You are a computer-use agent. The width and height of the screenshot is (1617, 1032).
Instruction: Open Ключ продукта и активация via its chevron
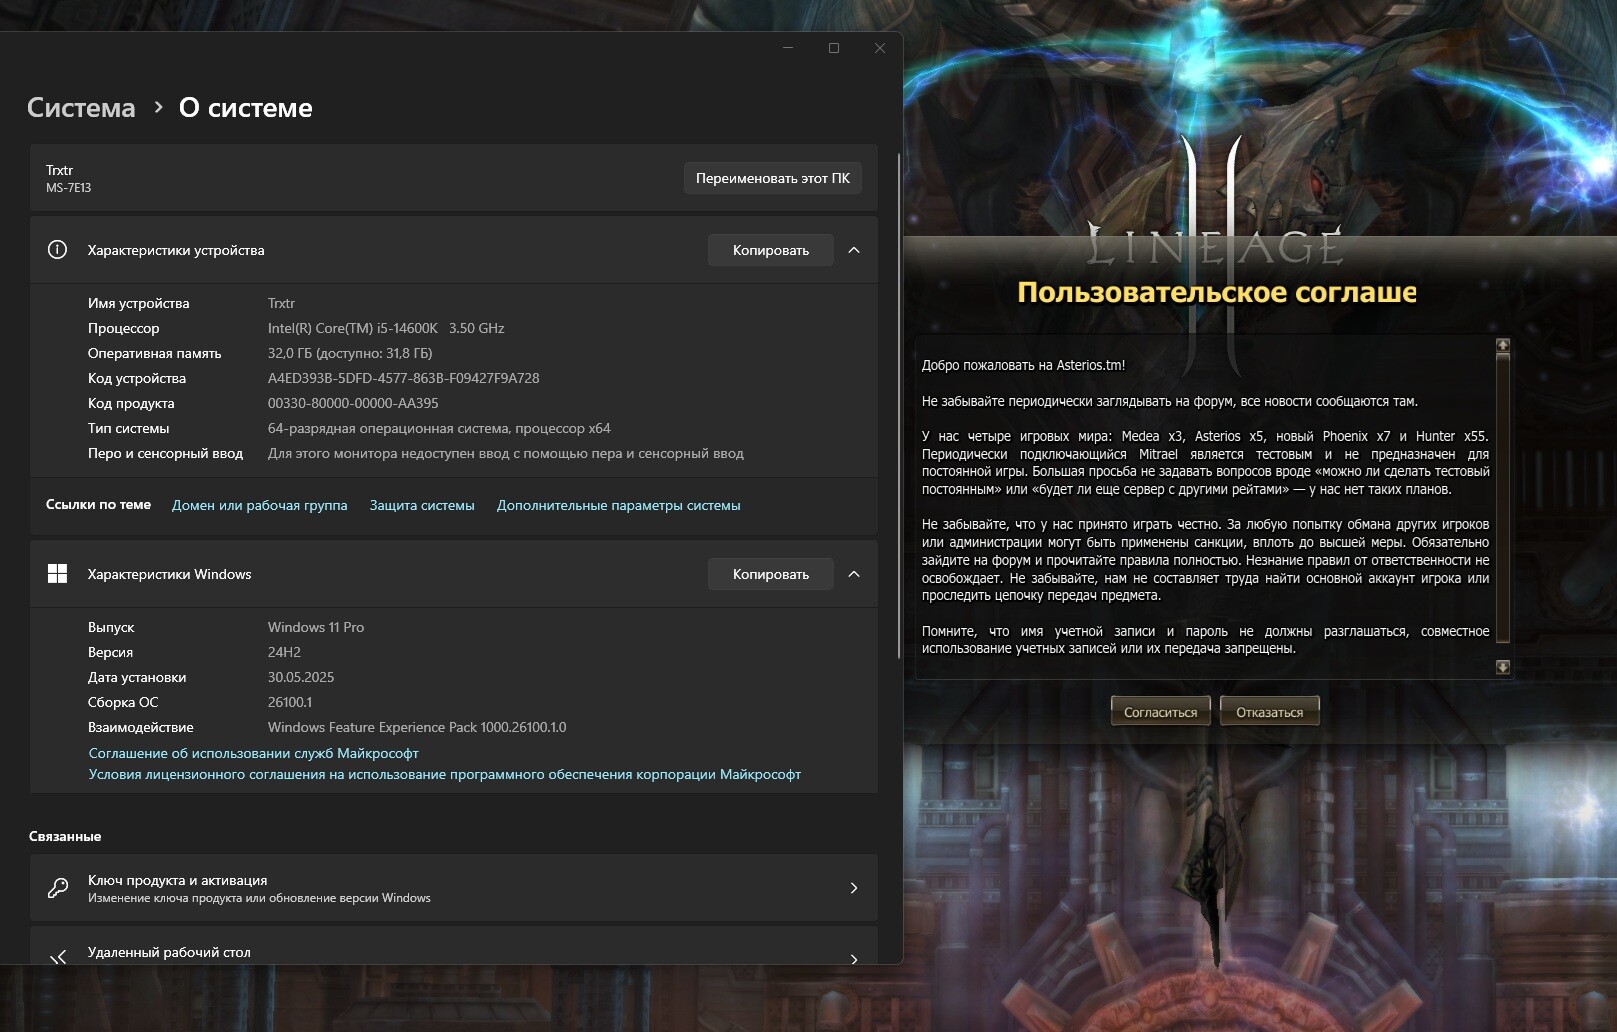854,888
